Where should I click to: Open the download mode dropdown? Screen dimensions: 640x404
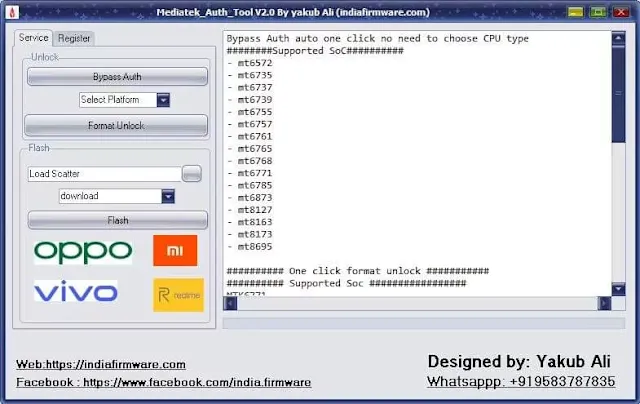coord(168,196)
